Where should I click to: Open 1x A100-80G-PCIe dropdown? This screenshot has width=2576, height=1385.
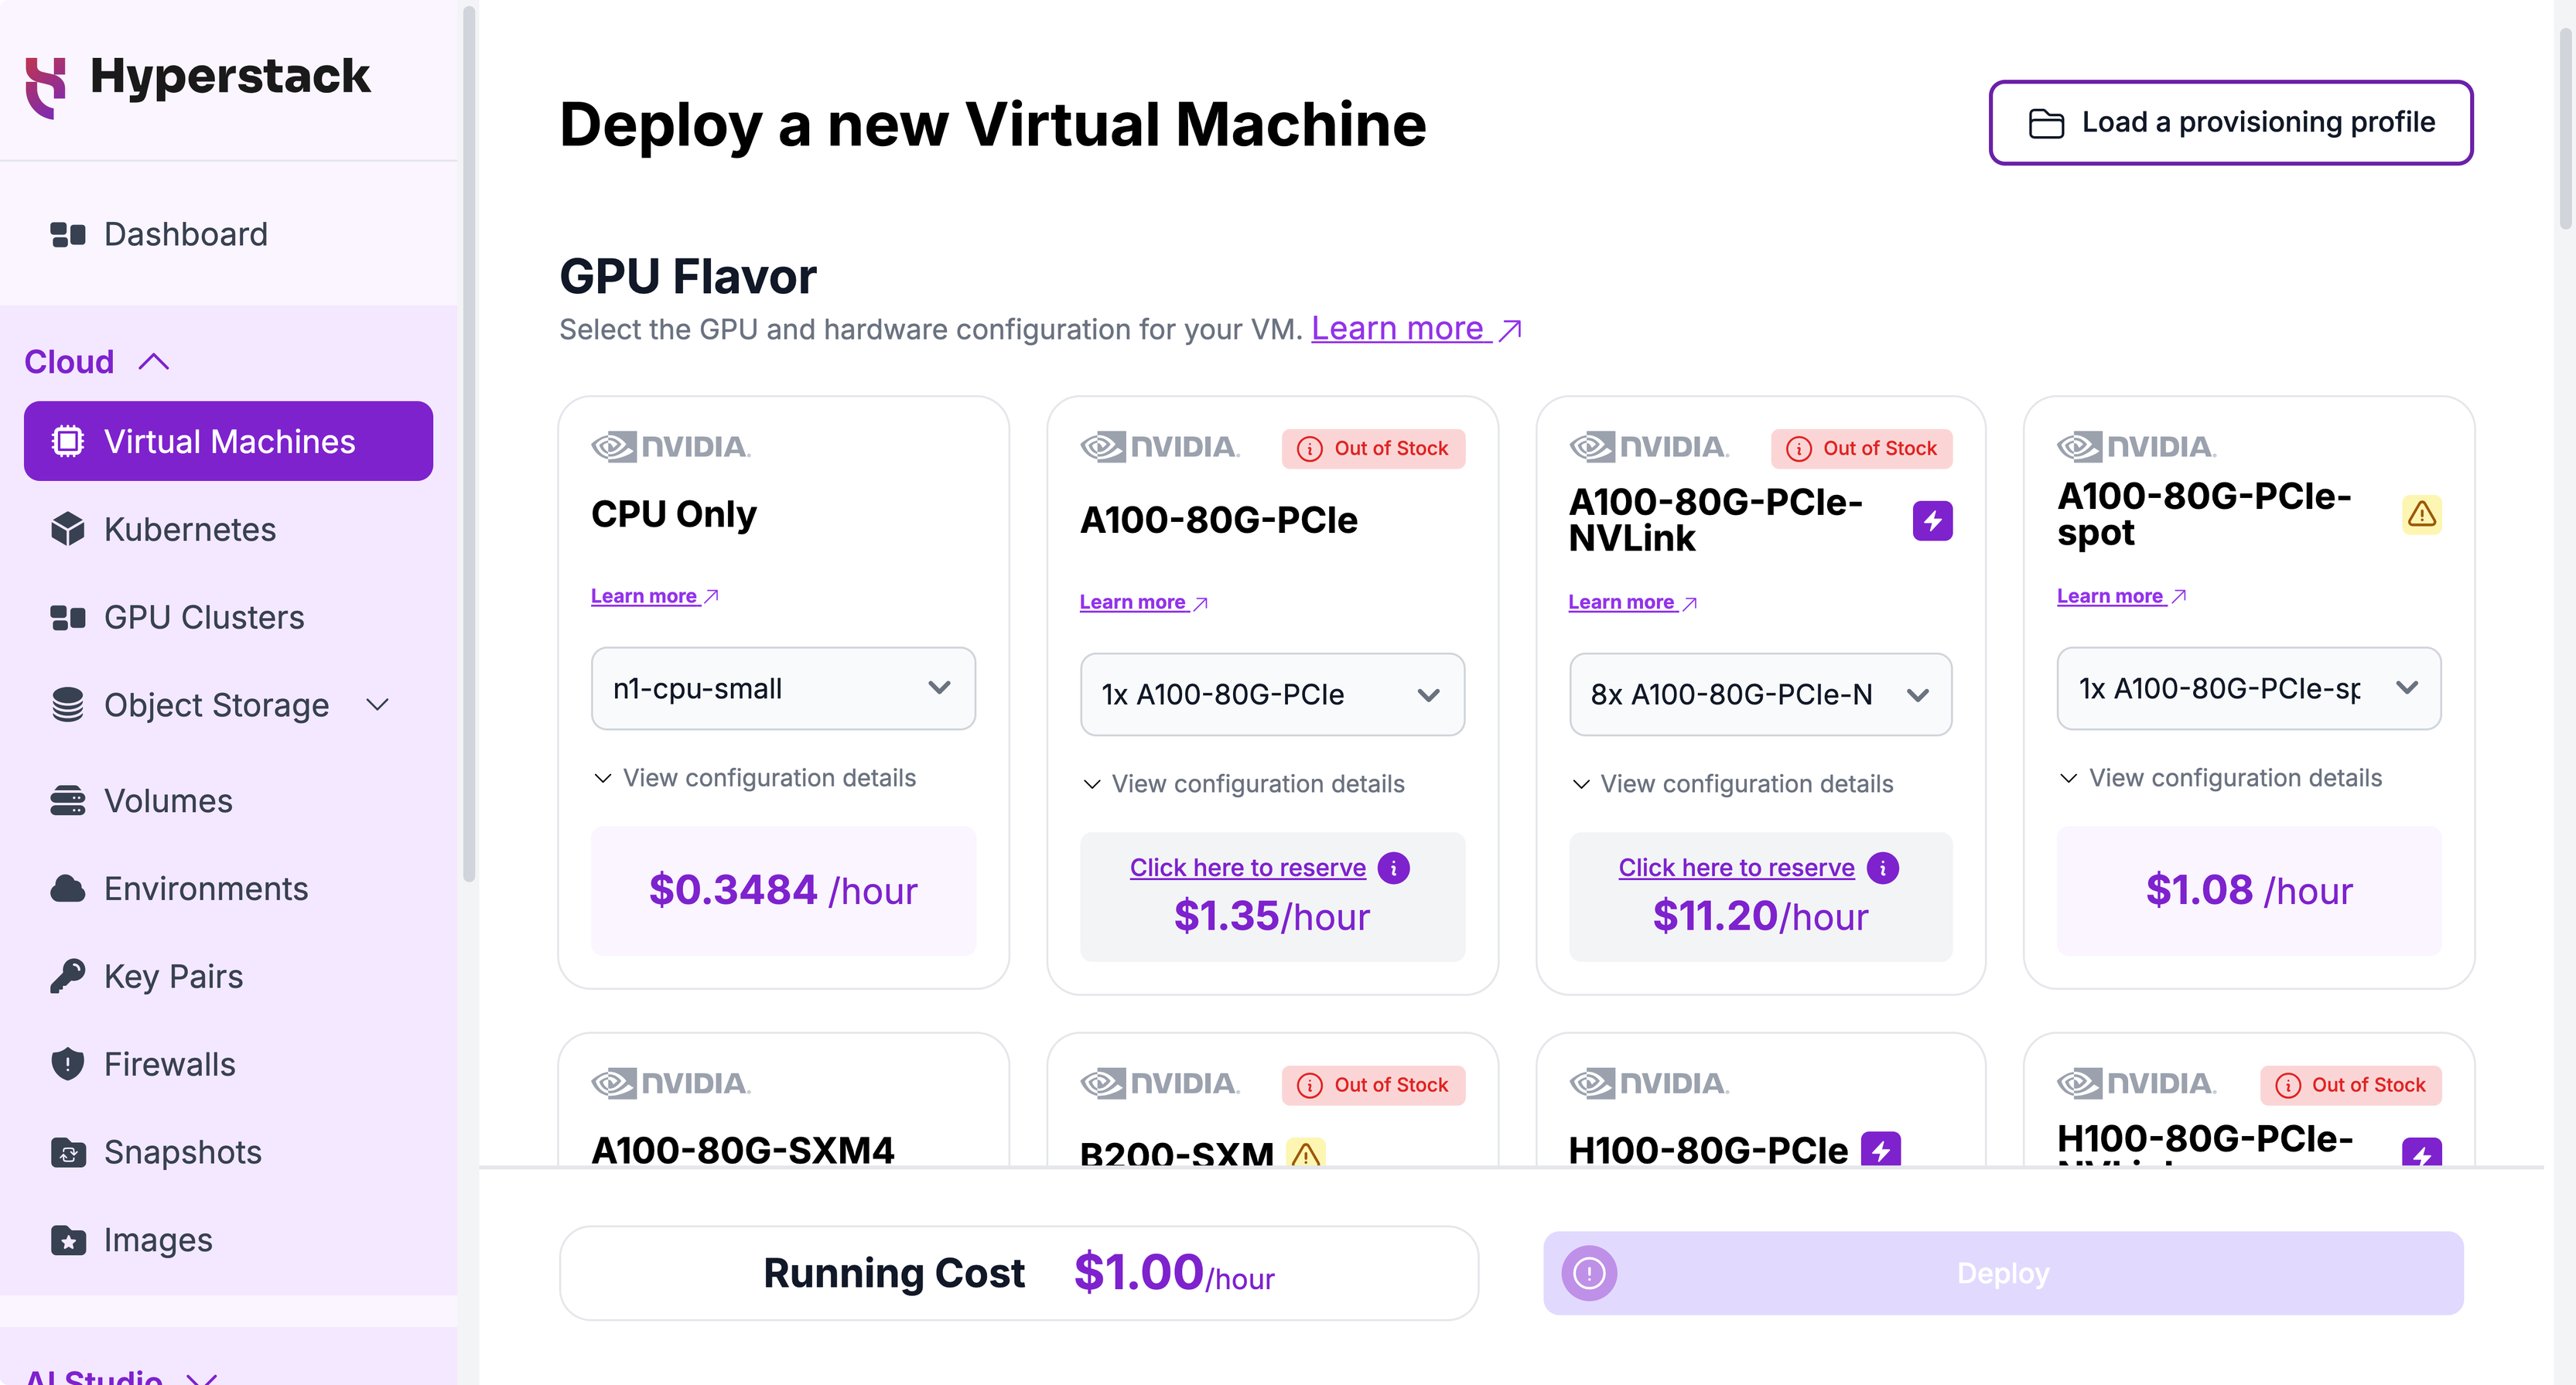tap(1272, 694)
